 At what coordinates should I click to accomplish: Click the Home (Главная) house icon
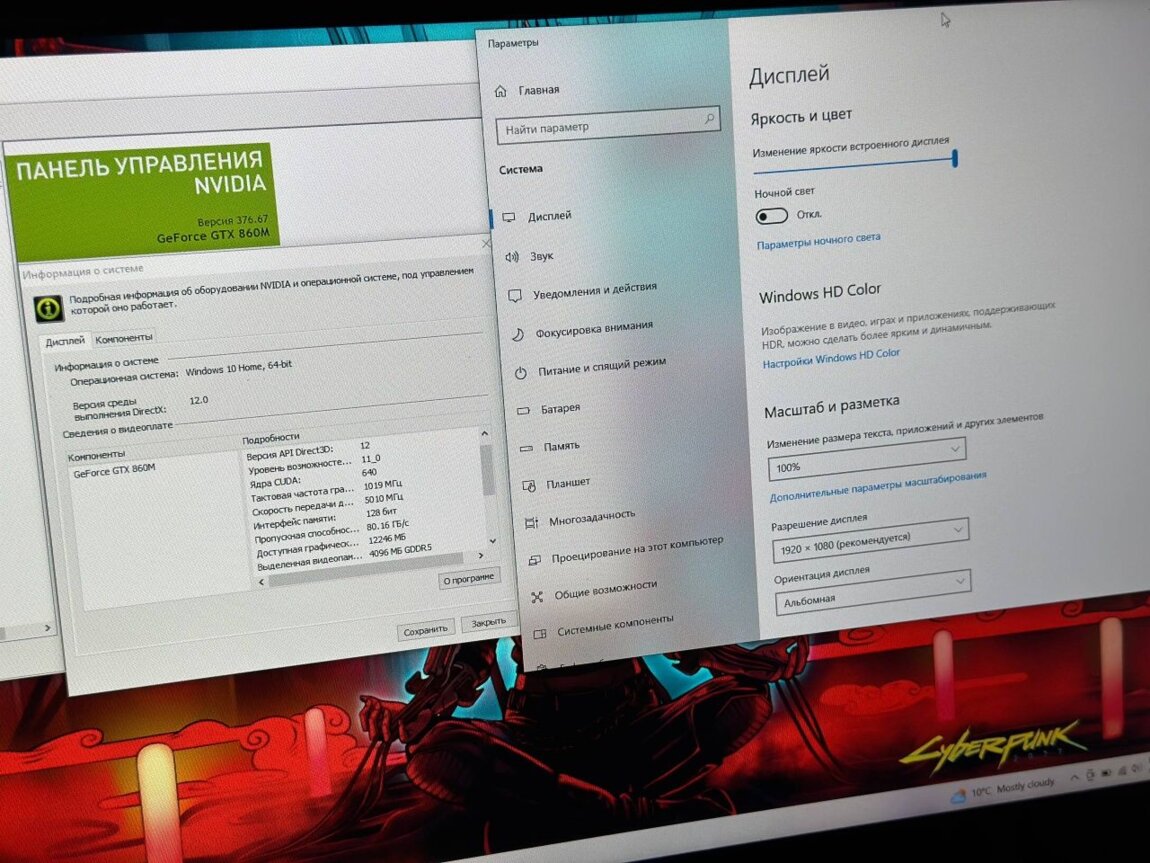(502, 91)
